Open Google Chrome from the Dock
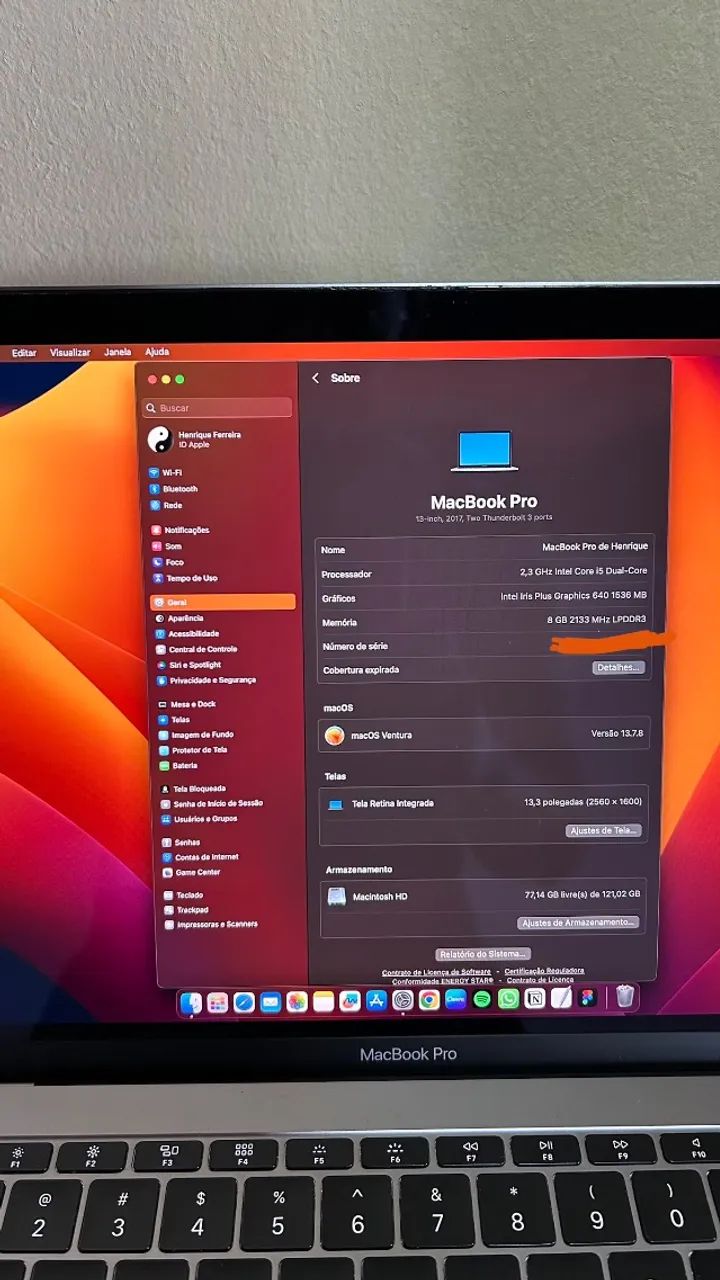The image size is (720, 1280). tap(429, 1000)
